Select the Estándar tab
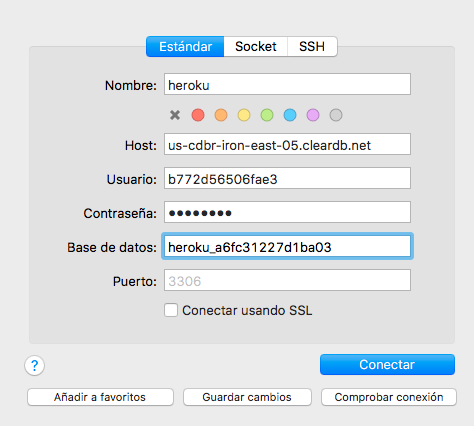Image resolution: width=474 pixels, height=426 pixels. 185,46
